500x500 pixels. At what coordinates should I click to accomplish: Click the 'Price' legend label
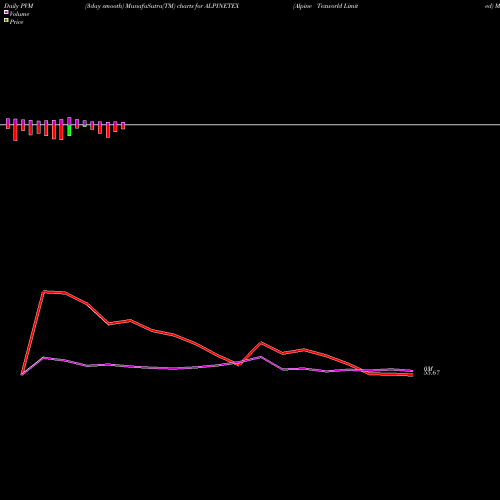point(16,22)
